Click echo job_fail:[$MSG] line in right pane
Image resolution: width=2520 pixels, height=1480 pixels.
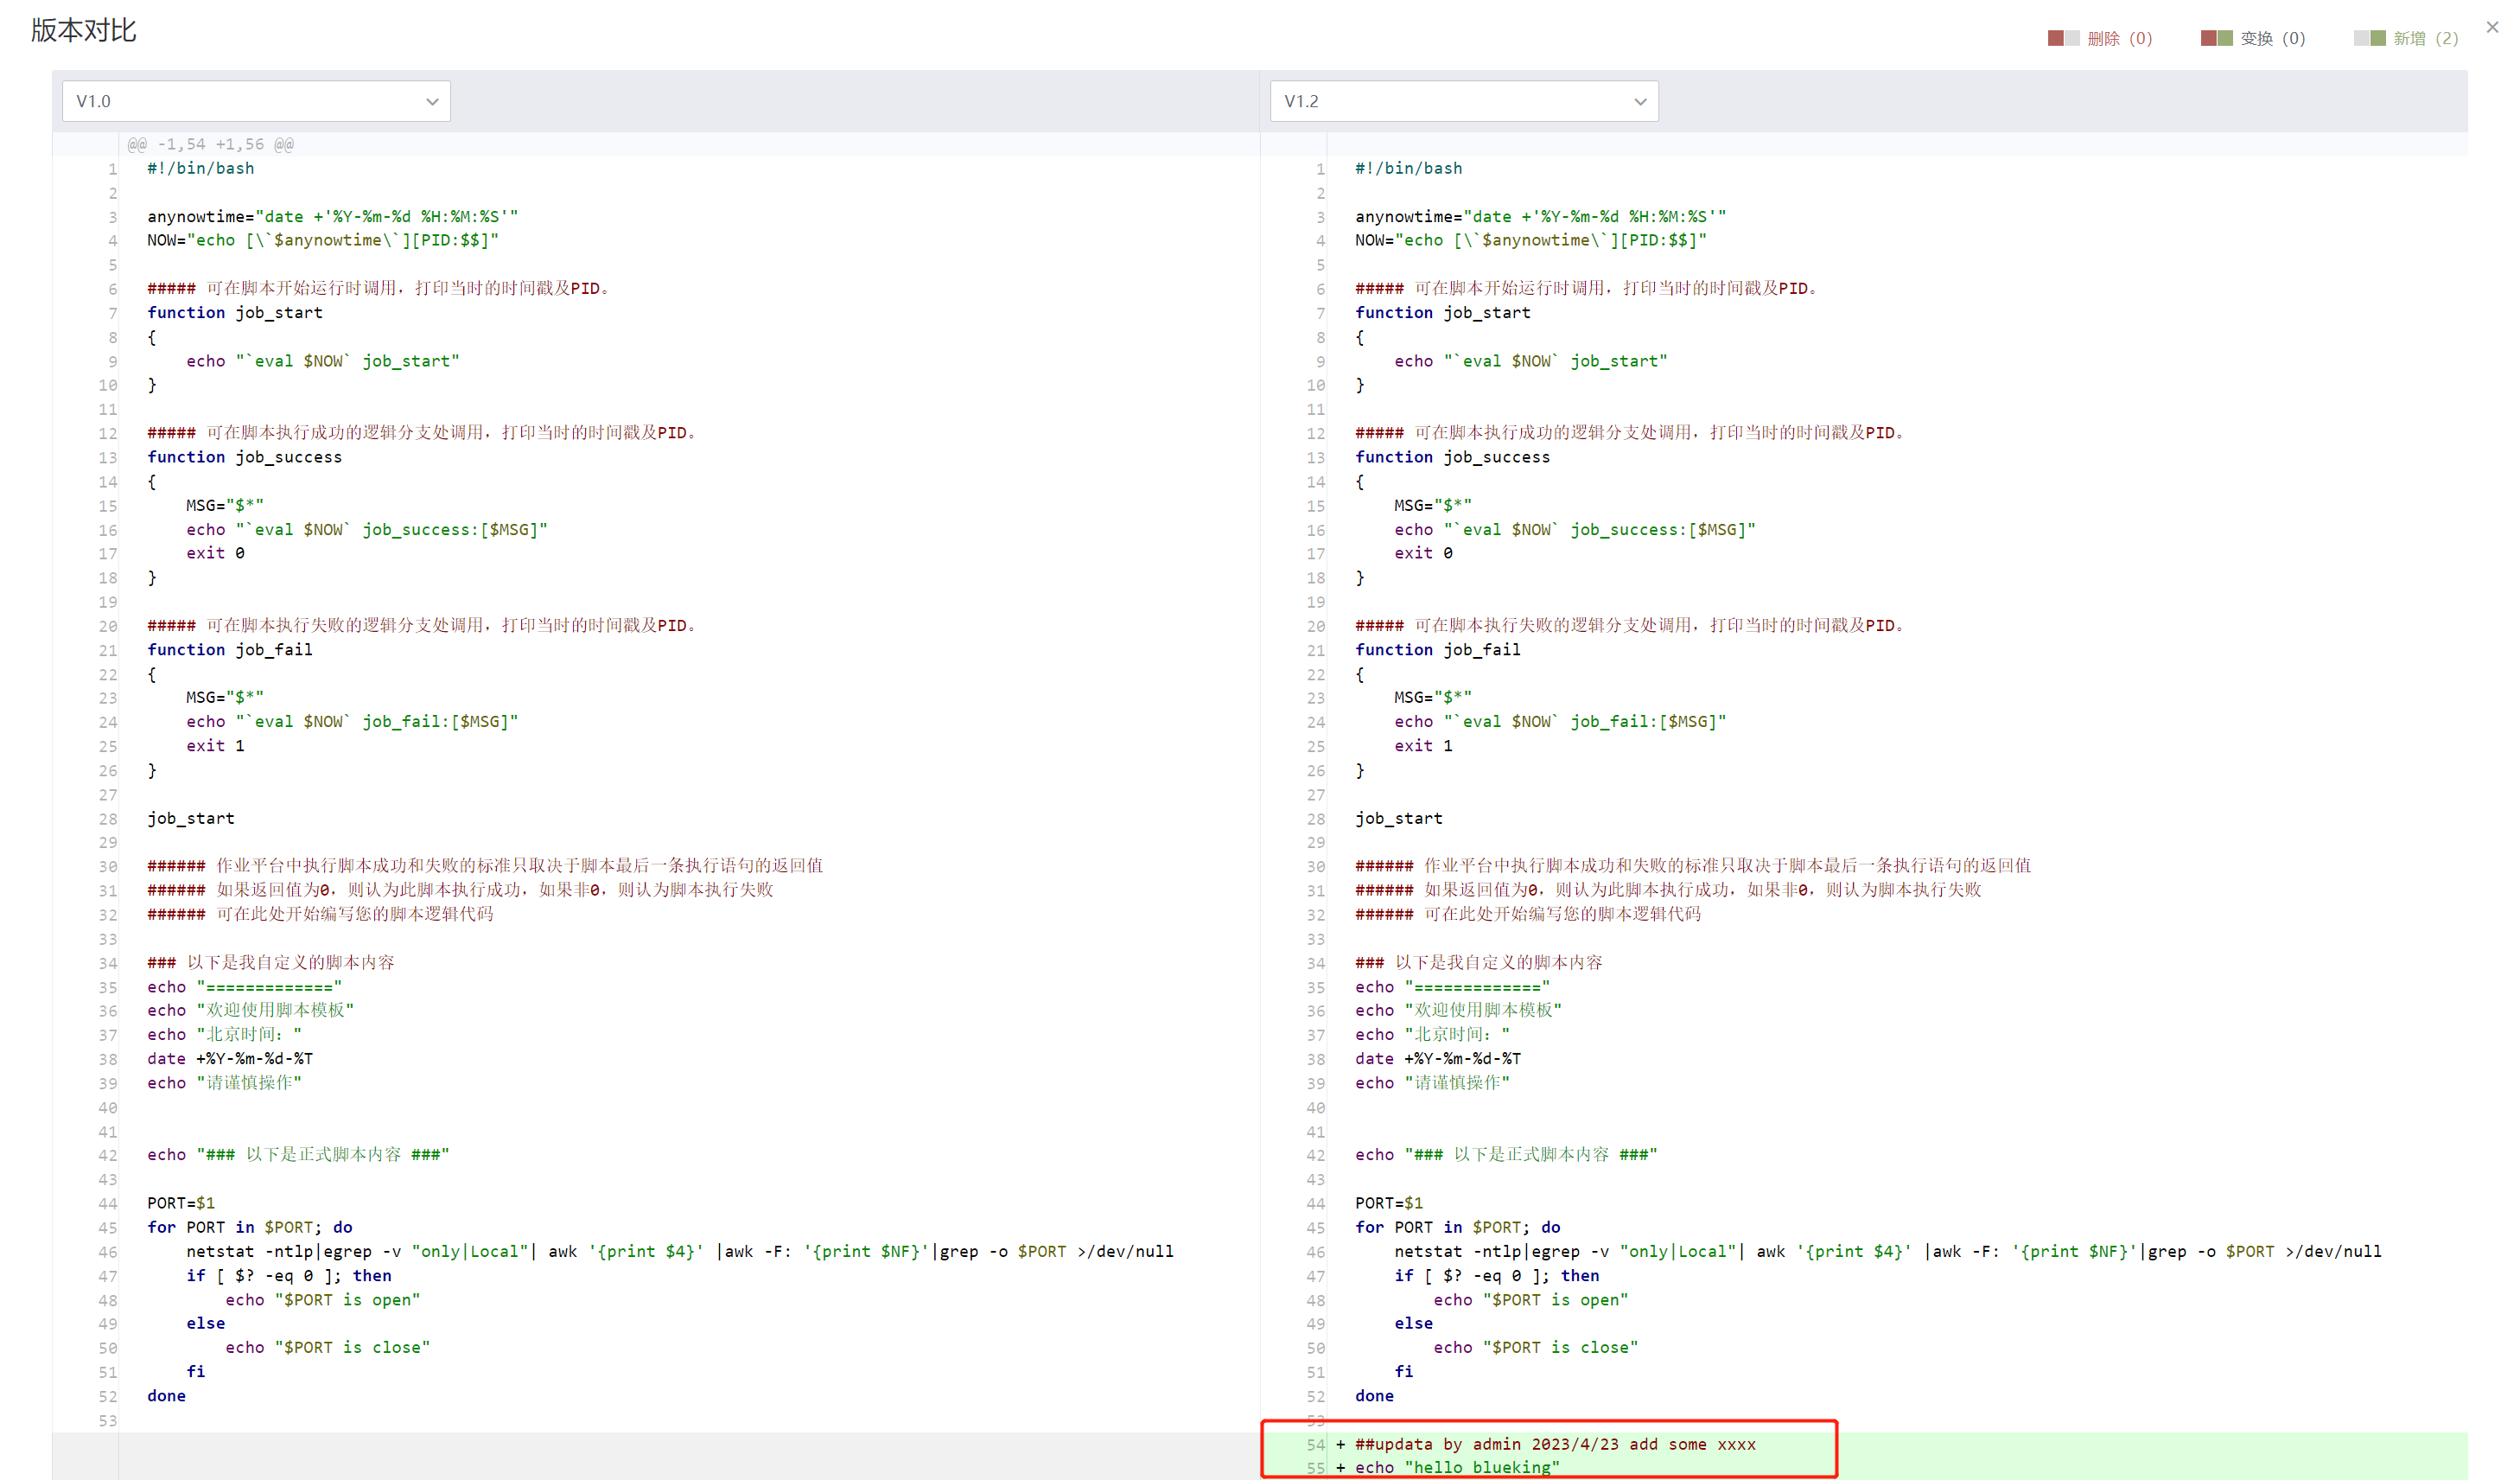tap(1560, 721)
